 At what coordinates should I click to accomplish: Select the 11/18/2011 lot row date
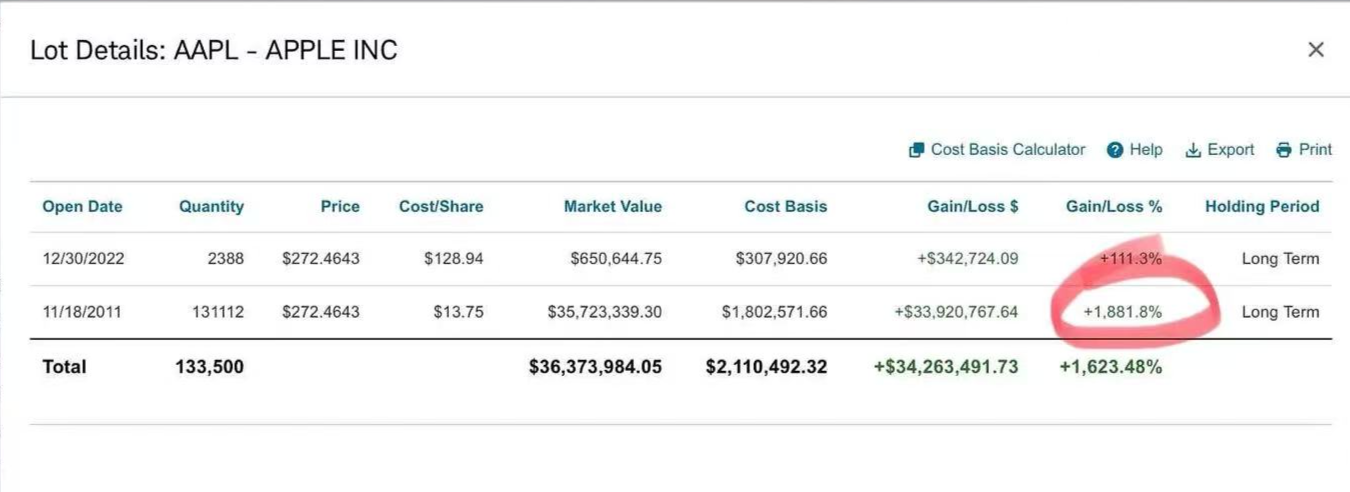click(x=82, y=312)
